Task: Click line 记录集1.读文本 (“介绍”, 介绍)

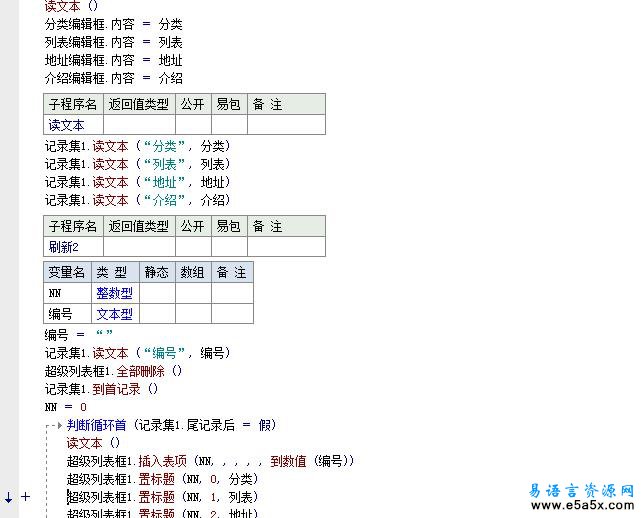Action: tap(137, 200)
